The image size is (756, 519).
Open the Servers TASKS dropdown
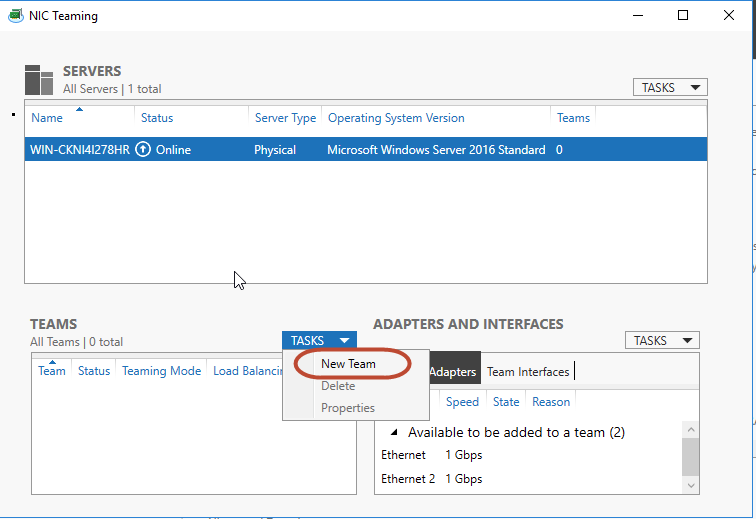coord(670,87)
